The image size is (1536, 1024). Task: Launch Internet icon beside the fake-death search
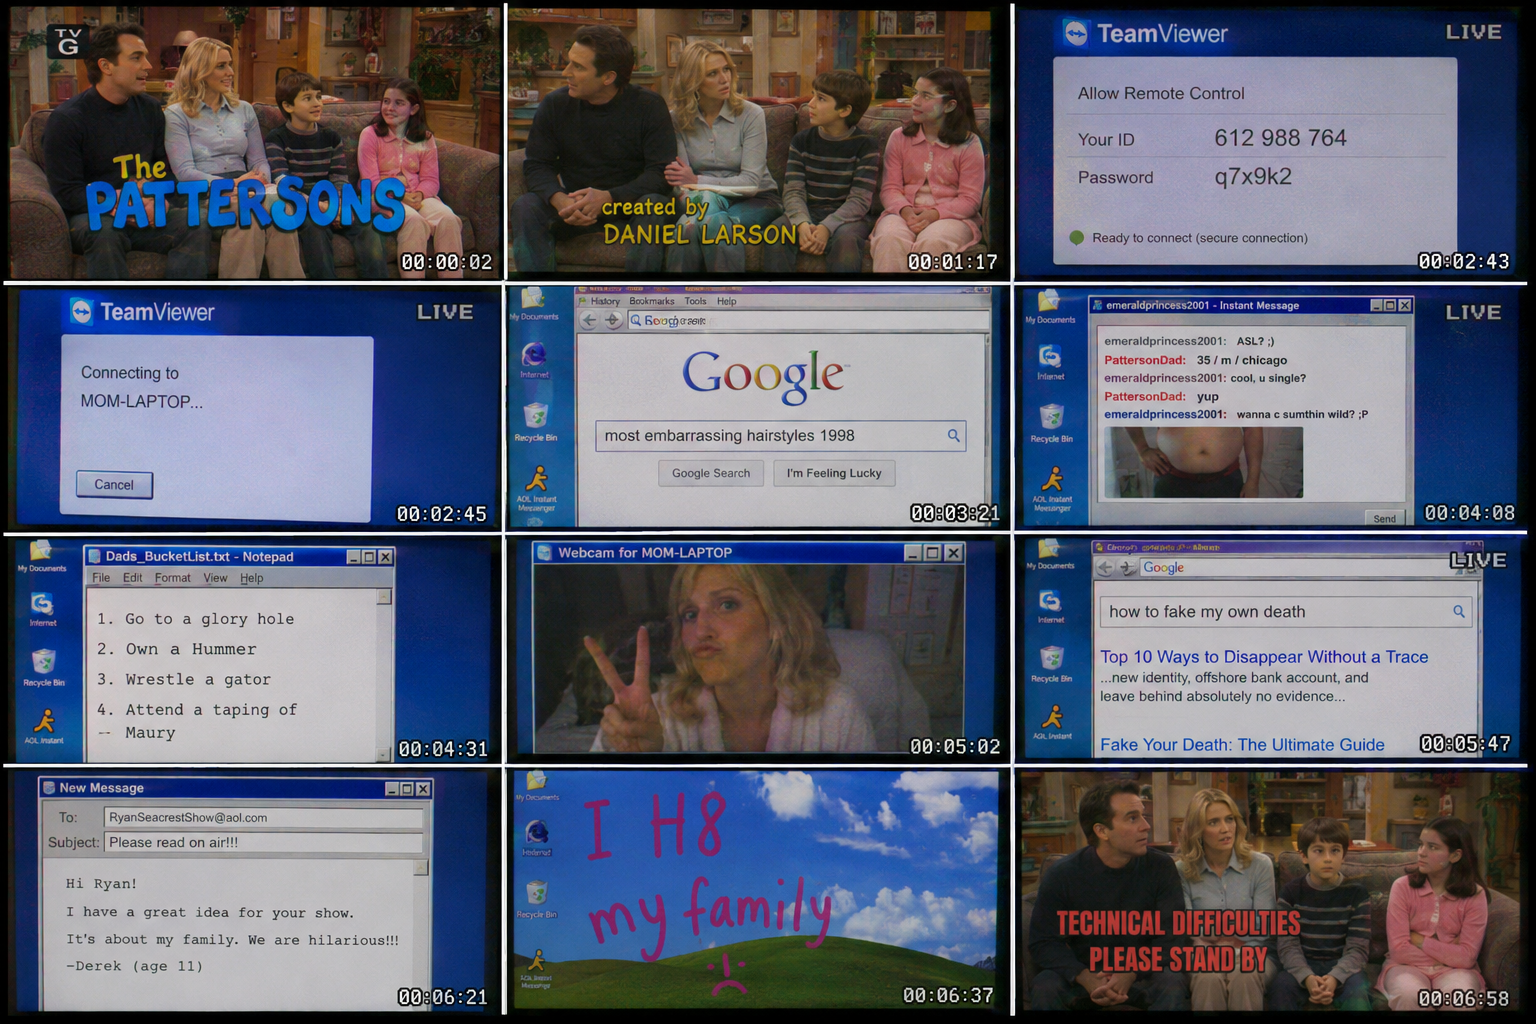[x=1050, y=606]
